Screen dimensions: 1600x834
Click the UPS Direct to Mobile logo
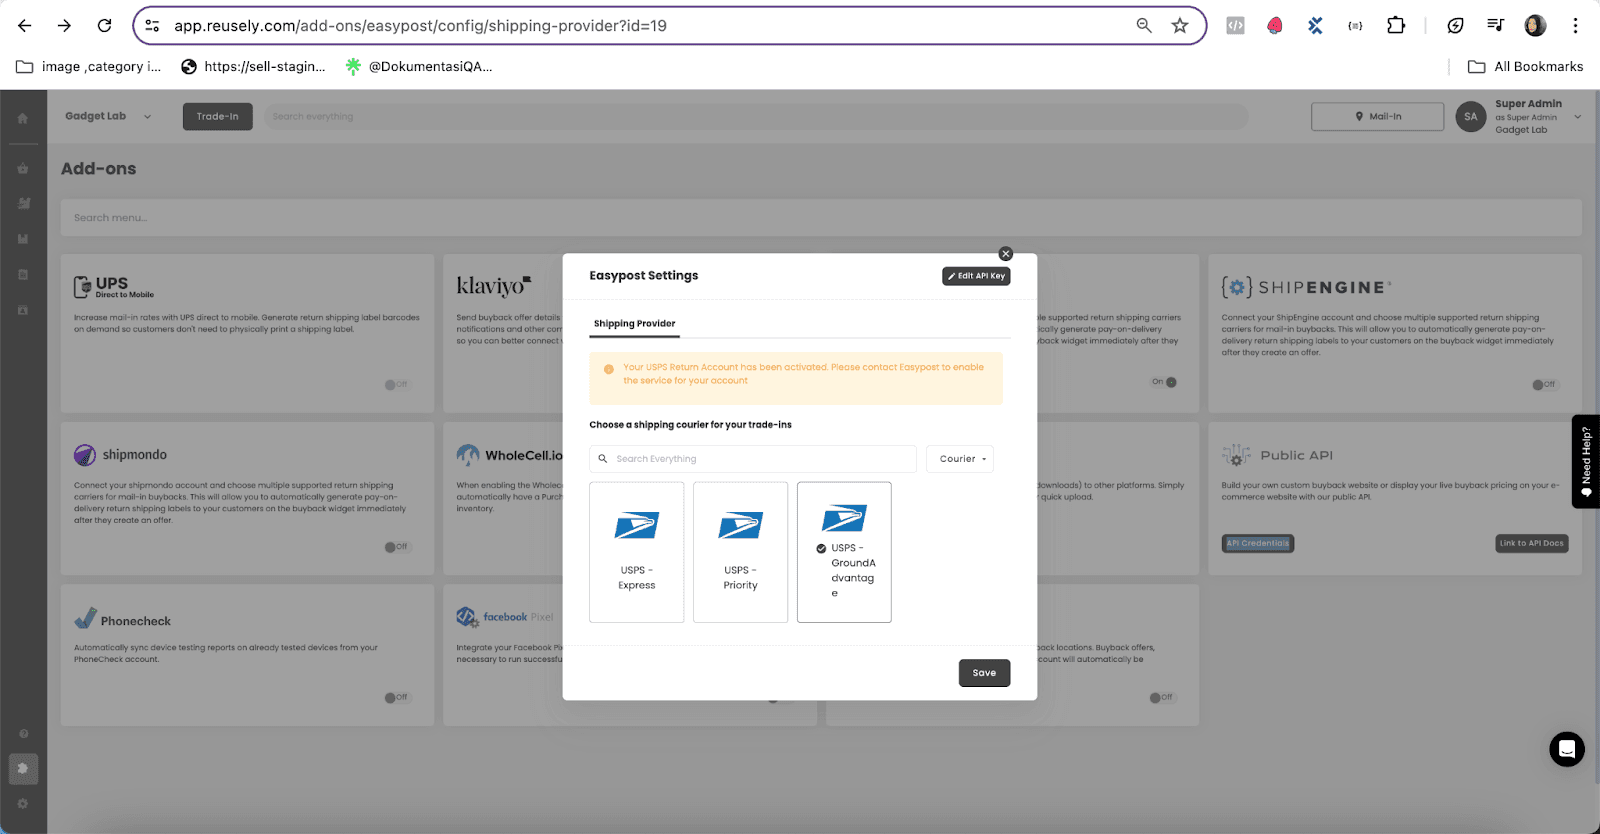[x=114, y=287]
